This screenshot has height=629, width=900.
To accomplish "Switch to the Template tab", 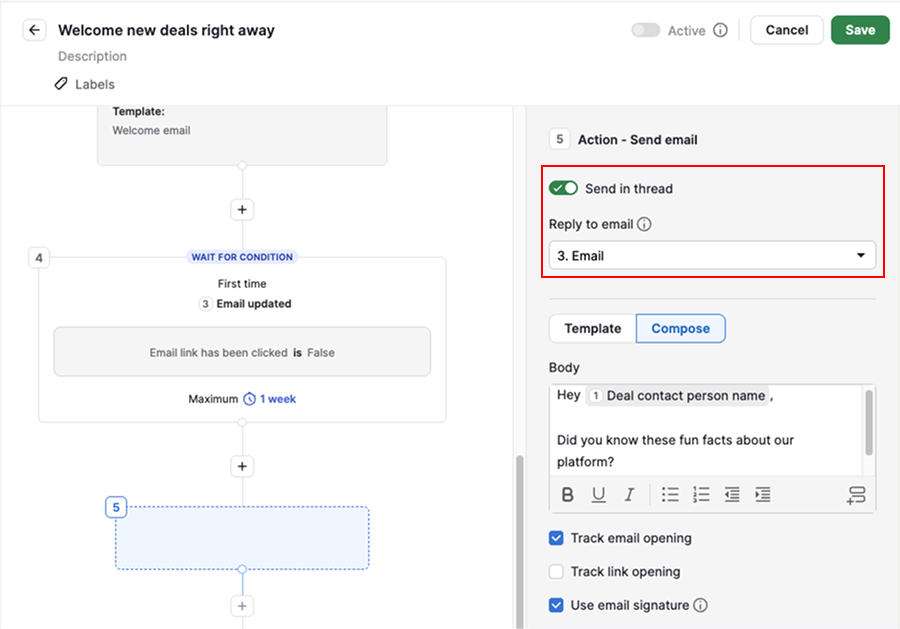I will (592, 328).
